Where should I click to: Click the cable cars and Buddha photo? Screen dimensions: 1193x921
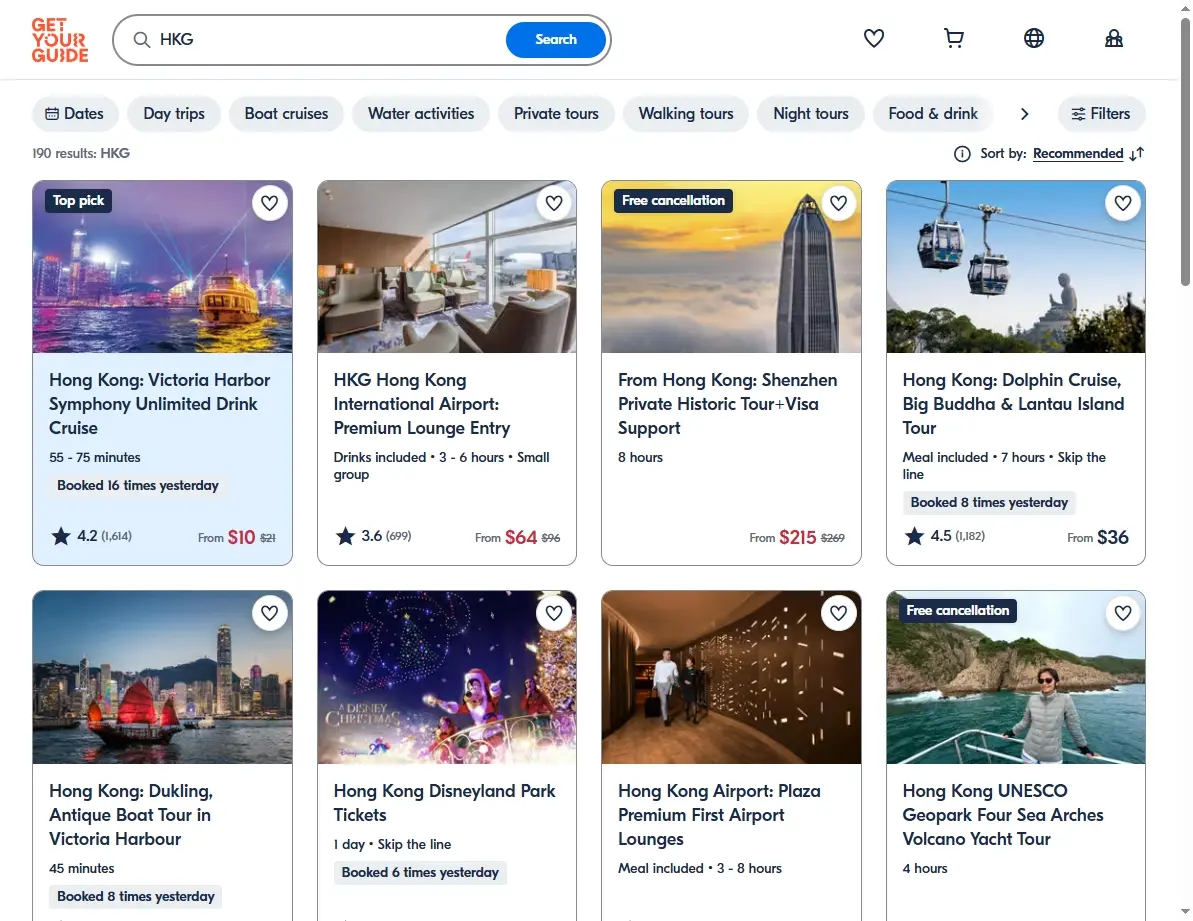tap(1016, 267)
